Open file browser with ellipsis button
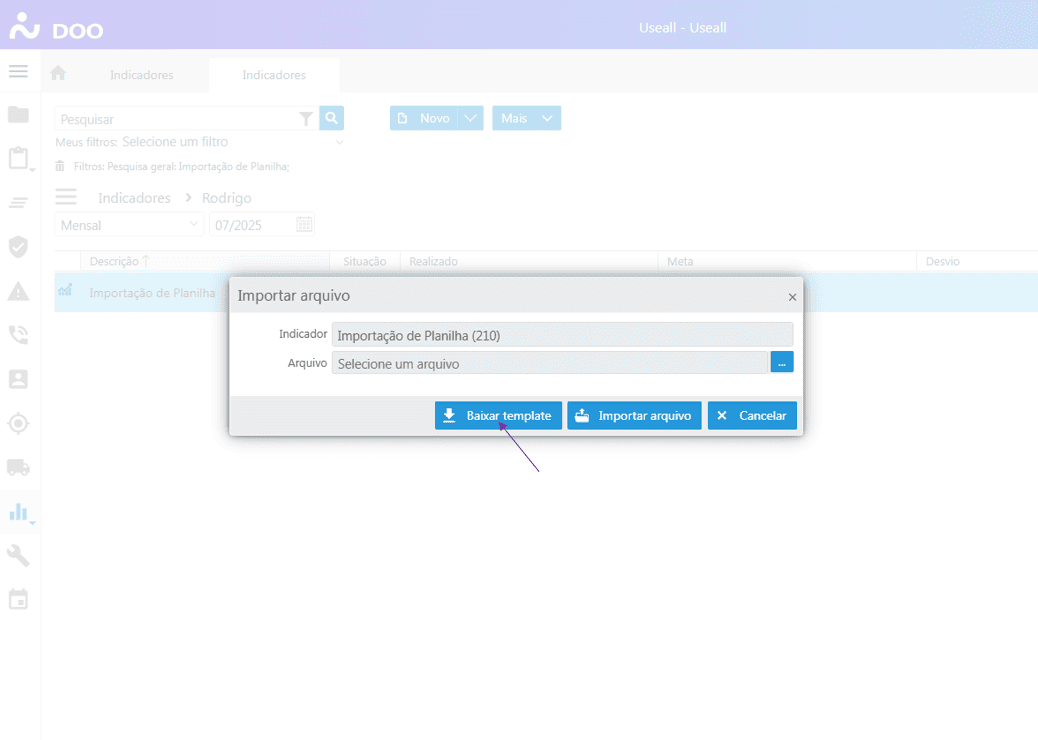 click(782, 363)
